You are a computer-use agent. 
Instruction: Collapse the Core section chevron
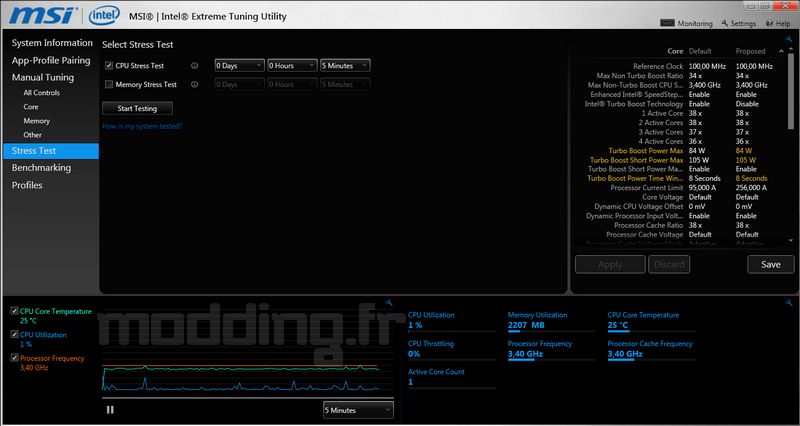coord(781,51)
